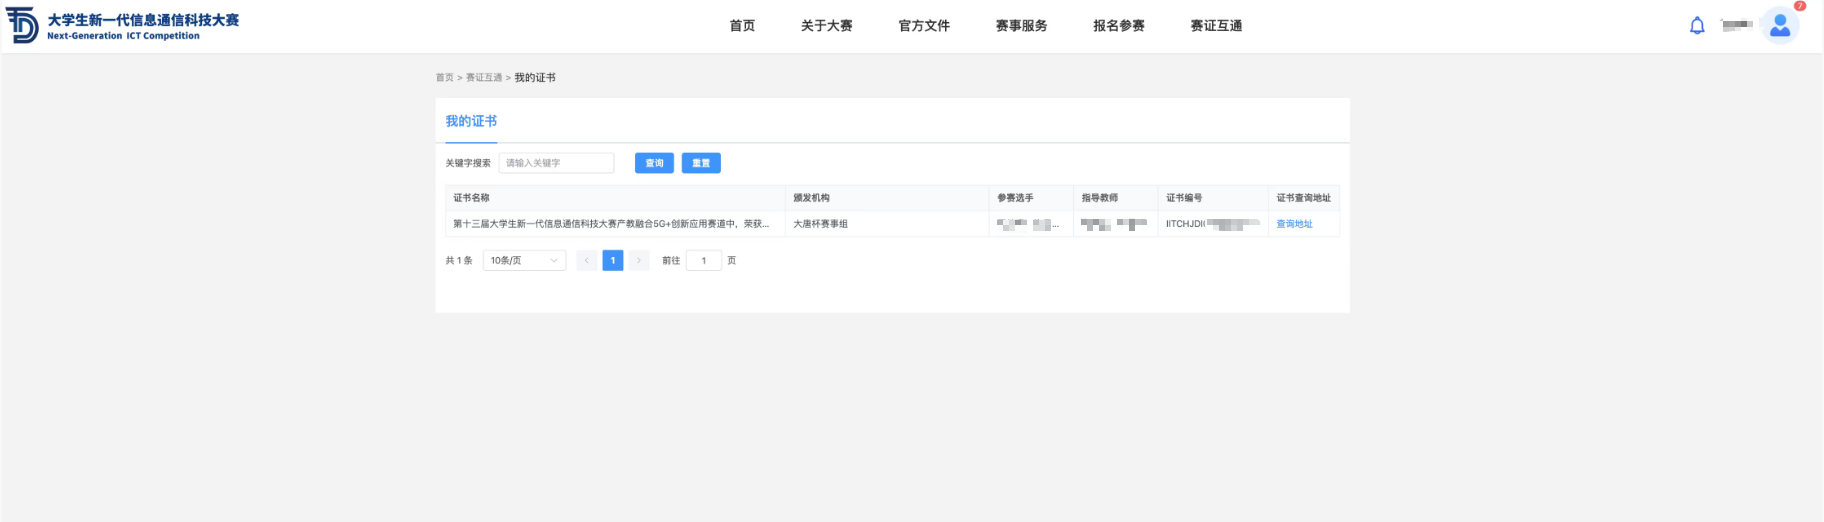Image resolution: width=1824 pixels, height=522 pixels.
Task: Click 赛证互通 breadcrumb link
Action: click(x=484, y=78)
